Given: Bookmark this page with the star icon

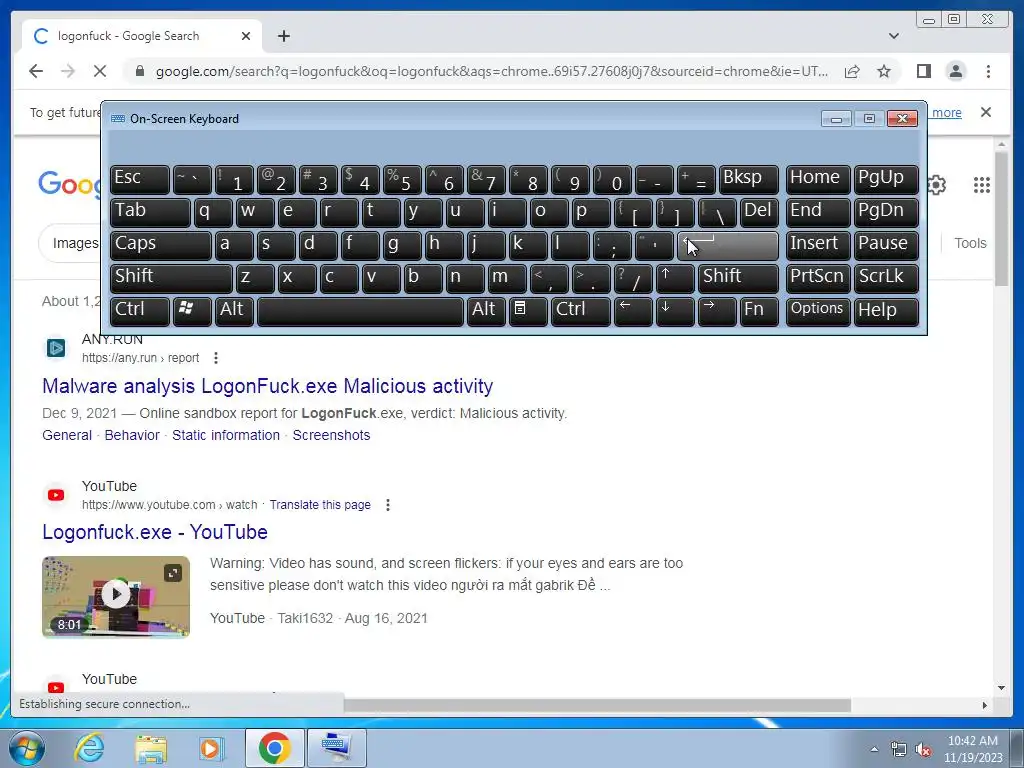Looking at the screenshot, I should click(x=884, y=71).
